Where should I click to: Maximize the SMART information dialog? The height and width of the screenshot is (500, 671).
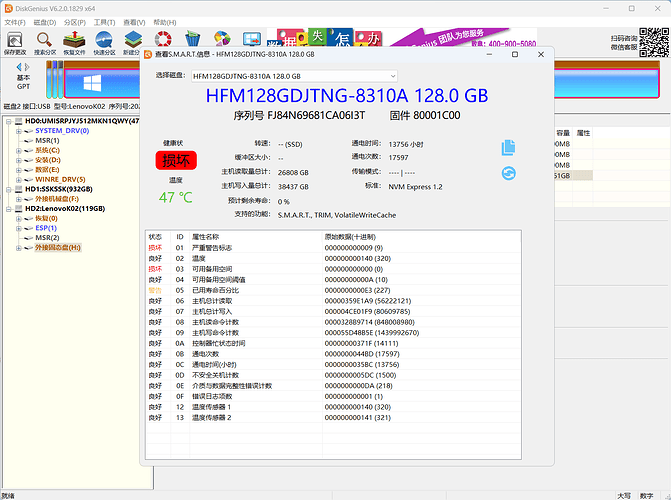click(x=515, y=54)
